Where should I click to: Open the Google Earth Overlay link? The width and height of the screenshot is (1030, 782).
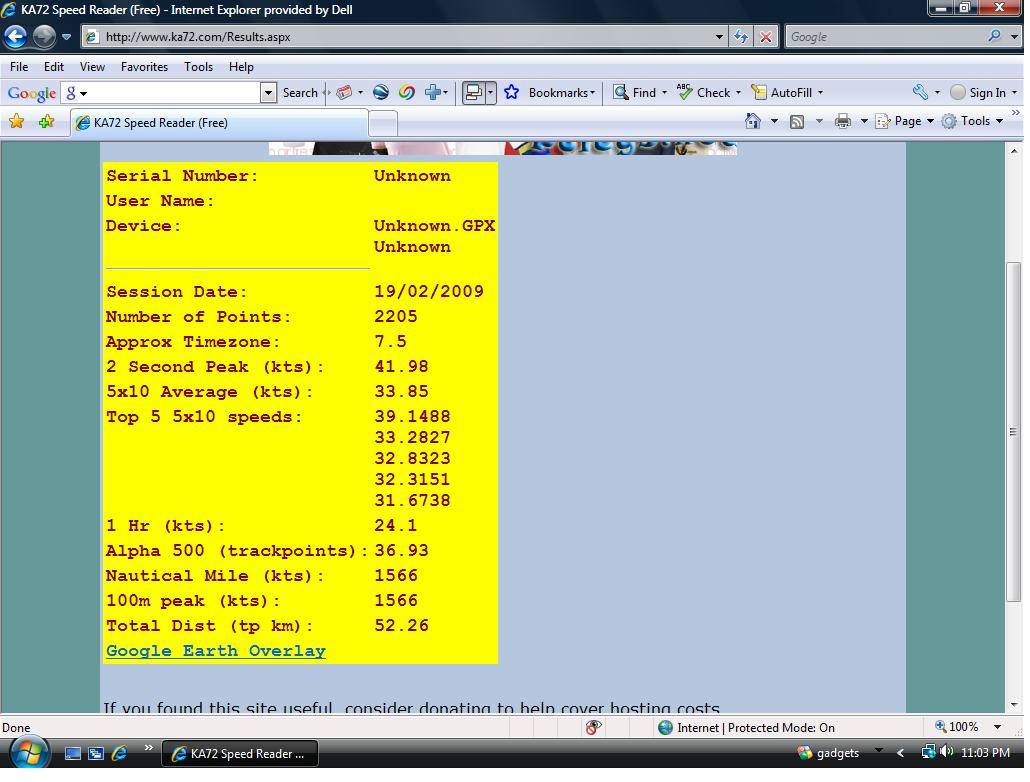coord(215,651)
